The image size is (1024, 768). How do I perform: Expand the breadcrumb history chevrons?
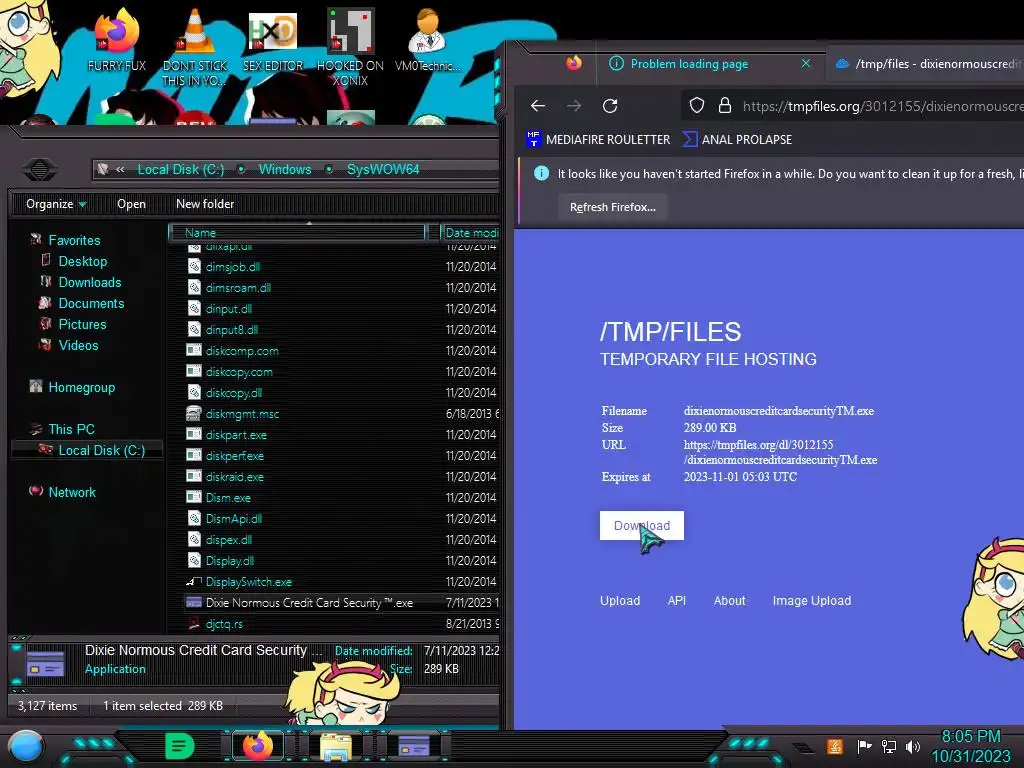click(x=120, y=169)
